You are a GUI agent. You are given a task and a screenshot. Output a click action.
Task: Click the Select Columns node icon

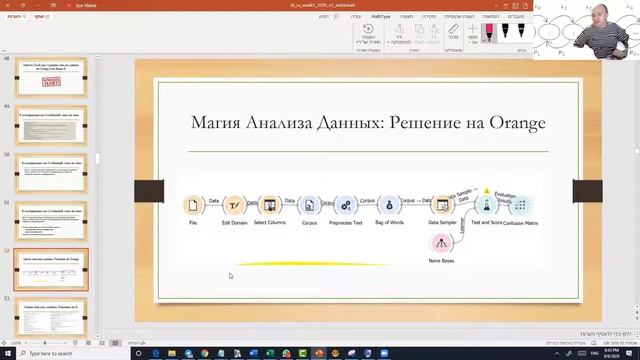point(269,205)
